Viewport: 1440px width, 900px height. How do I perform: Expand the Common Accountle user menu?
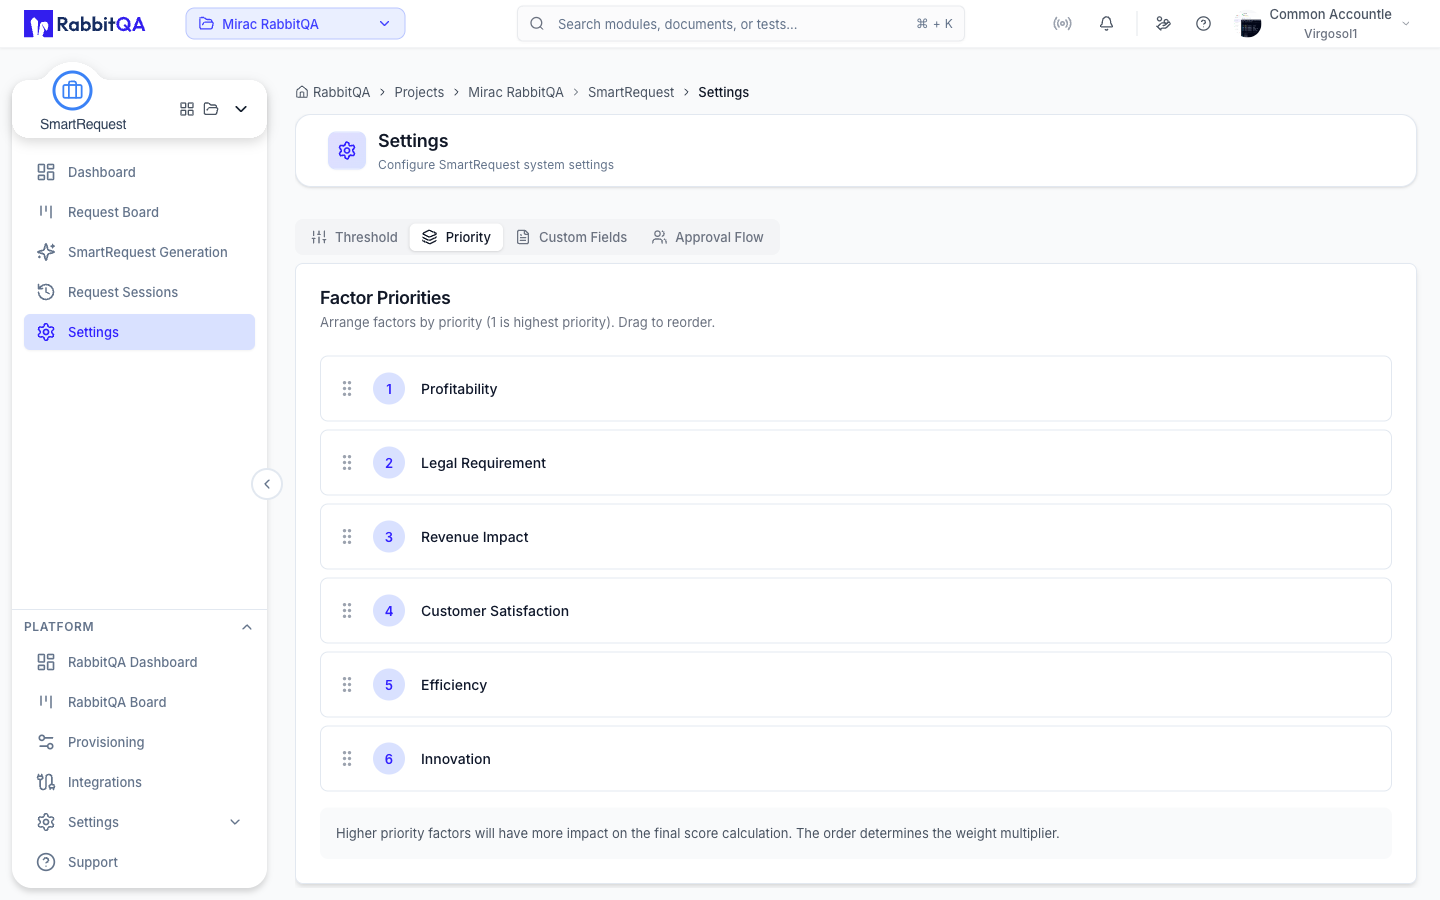click(x=1325, y=24)
